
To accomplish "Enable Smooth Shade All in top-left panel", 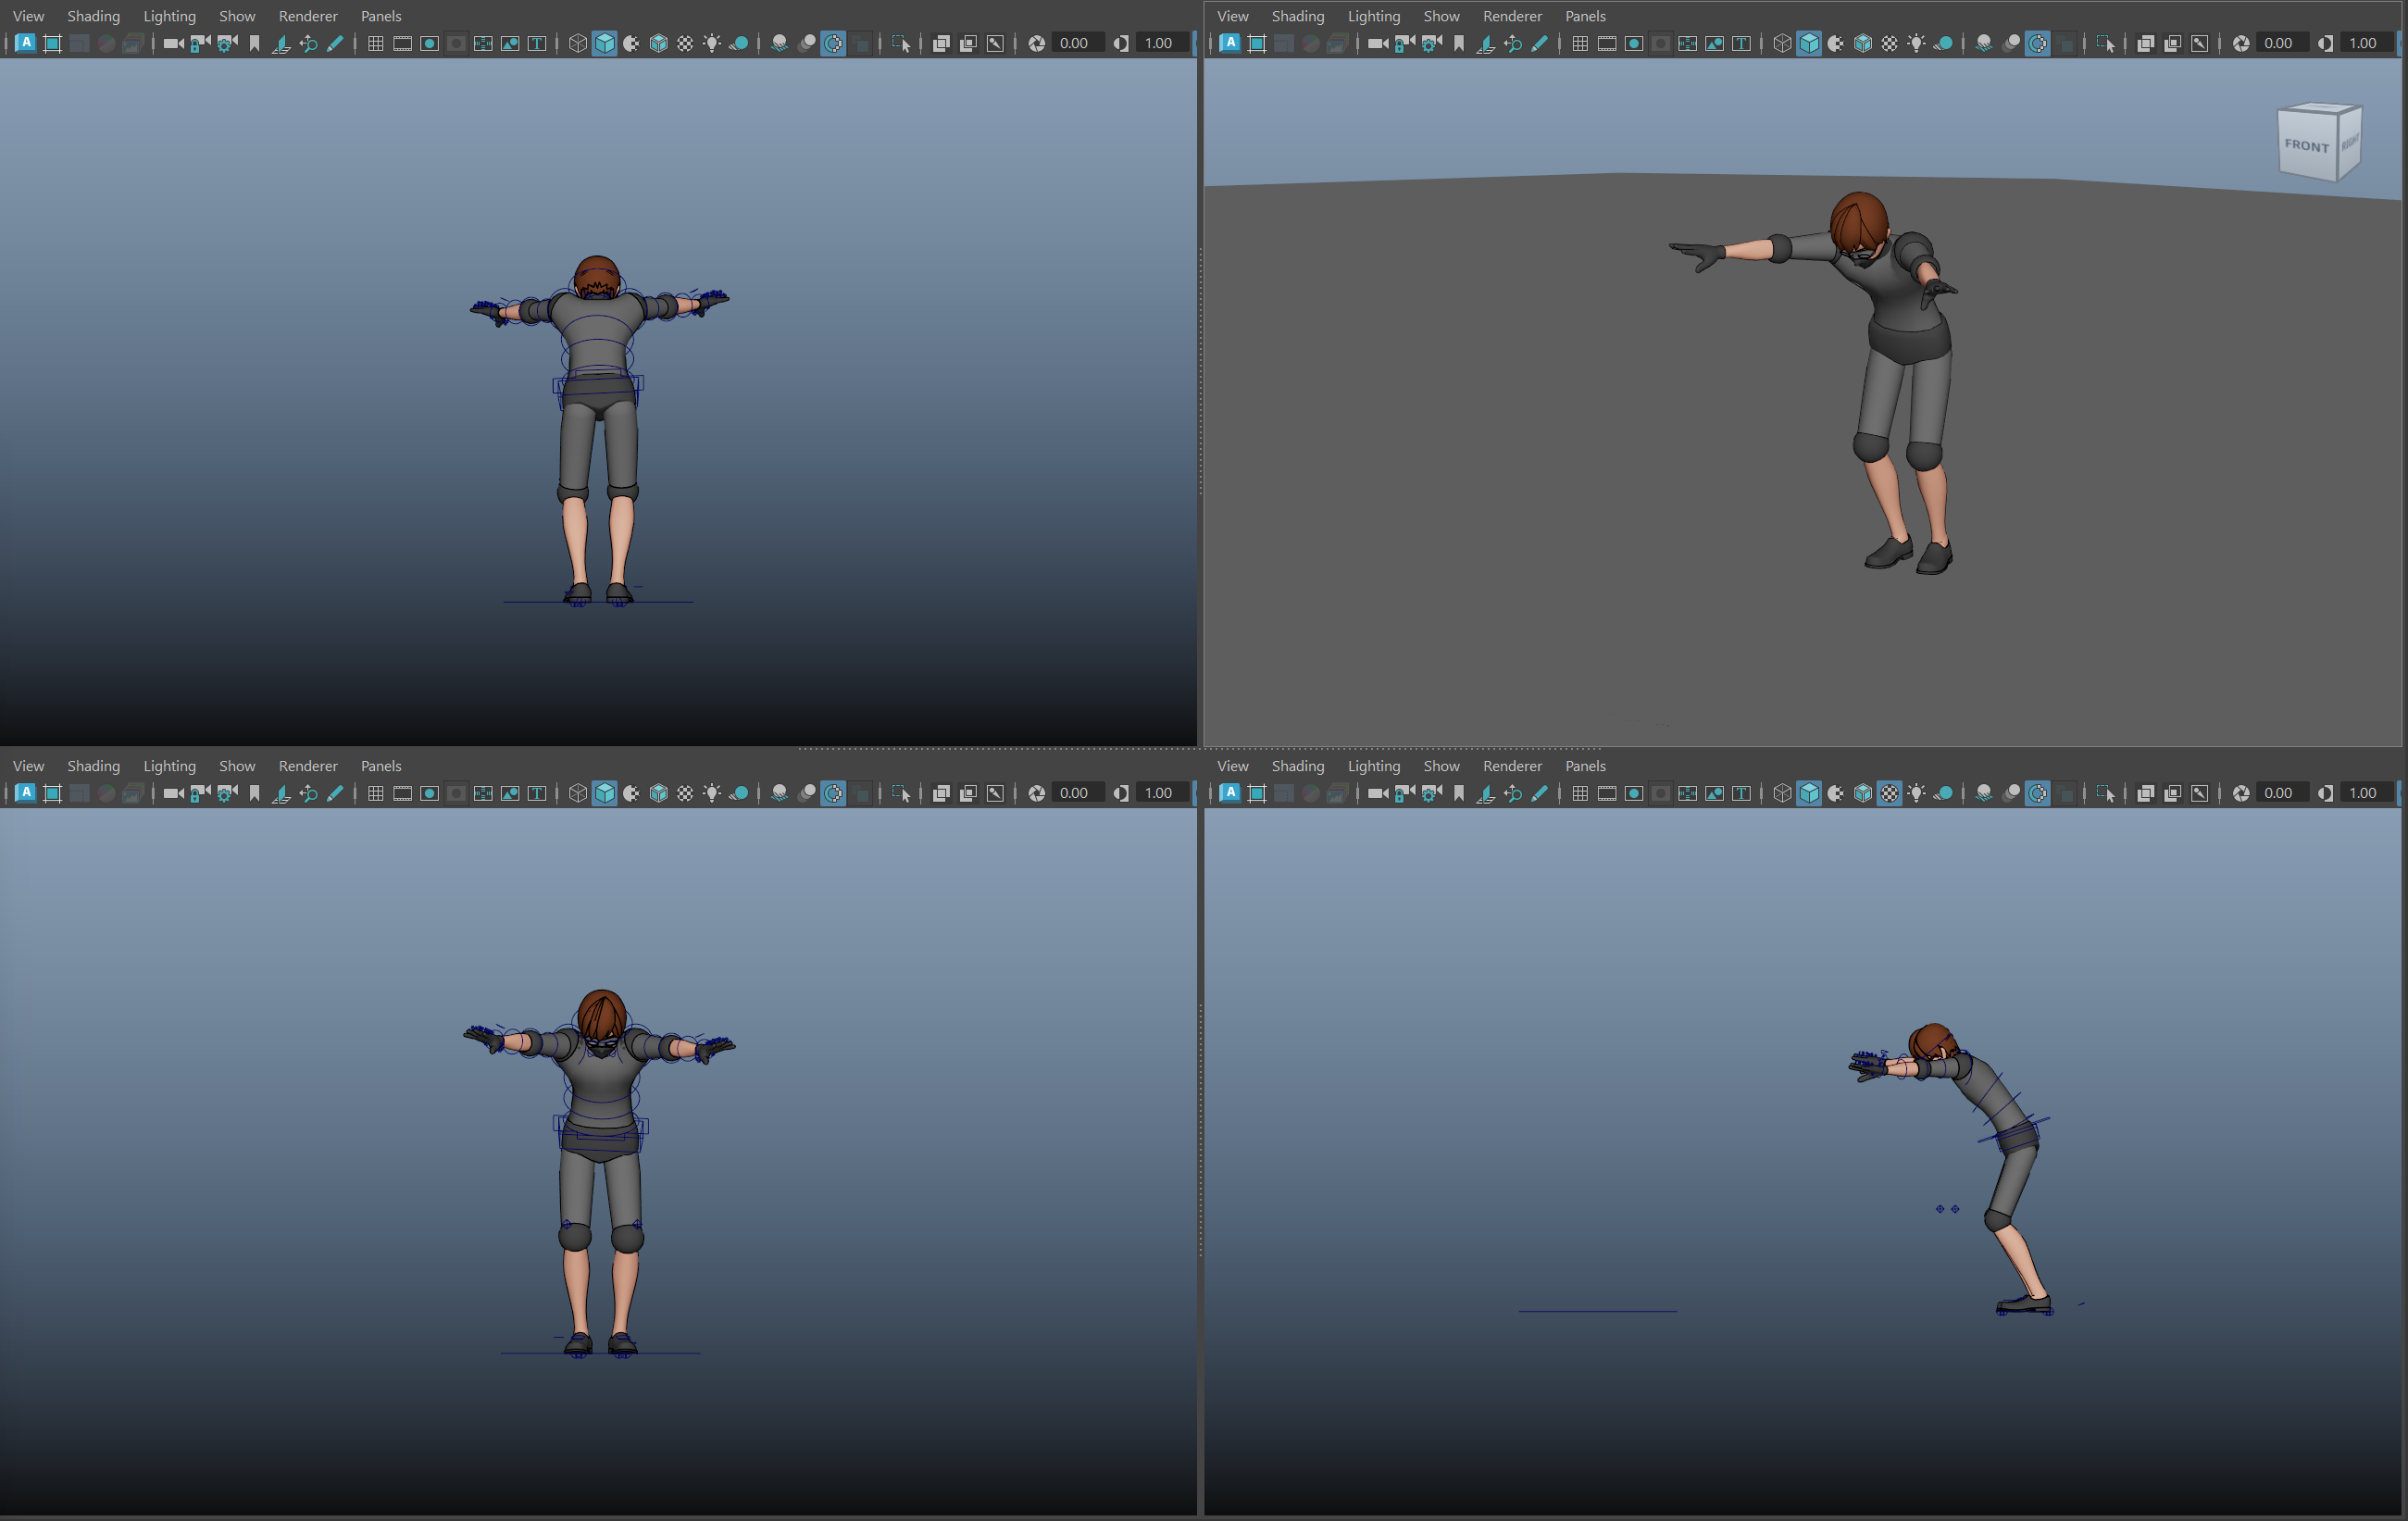I will point(604,43).
